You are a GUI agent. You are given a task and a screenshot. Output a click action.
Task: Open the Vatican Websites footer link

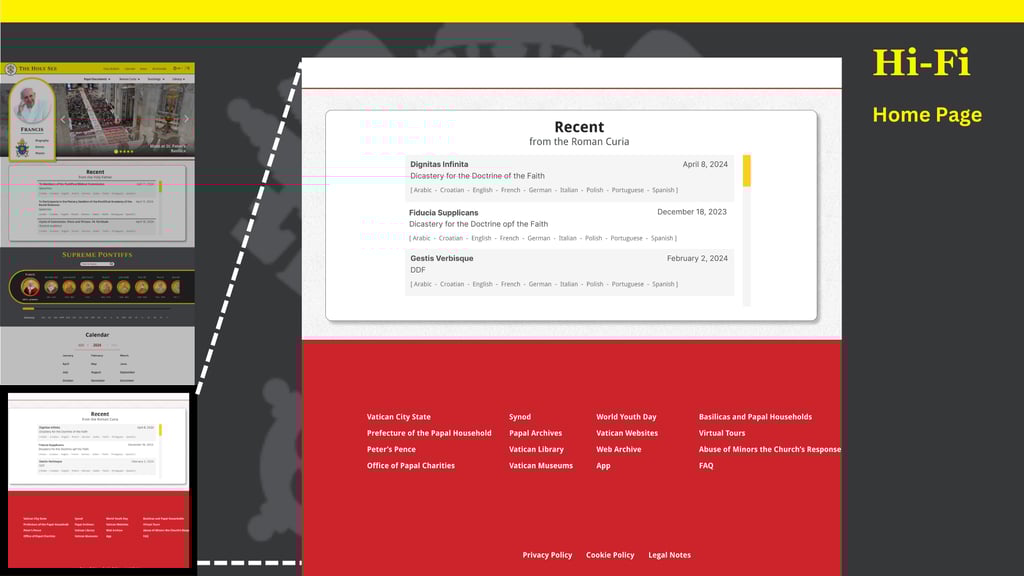click(x=627, y=433)
